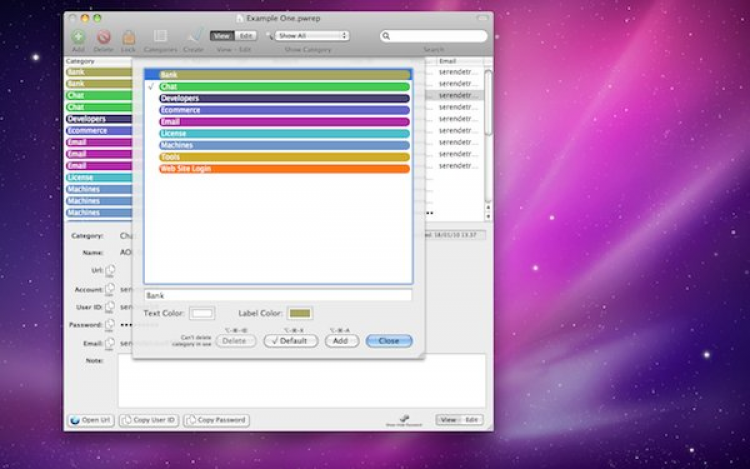
Task: Set selected category as Default
Action: [290, 341]
